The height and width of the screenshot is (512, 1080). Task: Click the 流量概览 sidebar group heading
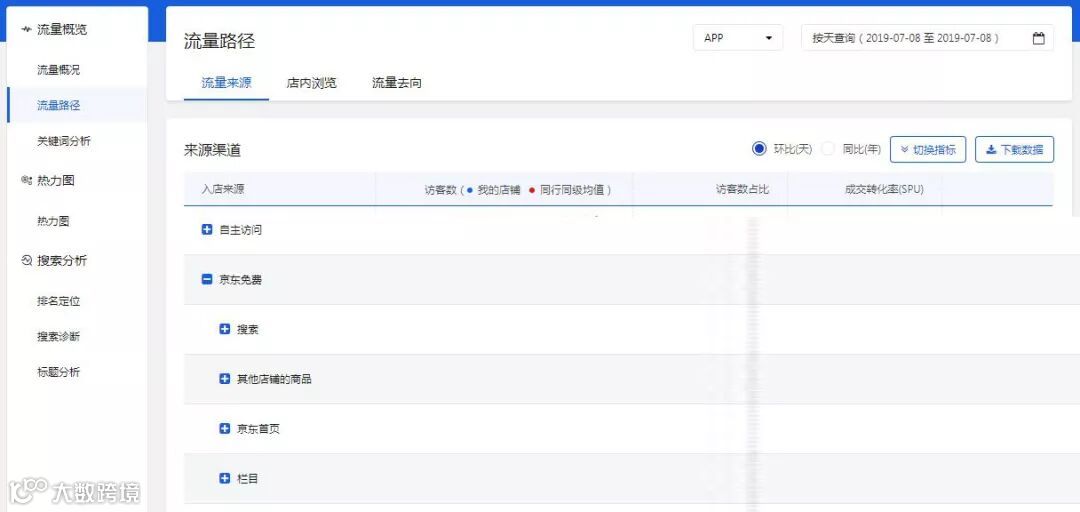click(x=62, y=30)
